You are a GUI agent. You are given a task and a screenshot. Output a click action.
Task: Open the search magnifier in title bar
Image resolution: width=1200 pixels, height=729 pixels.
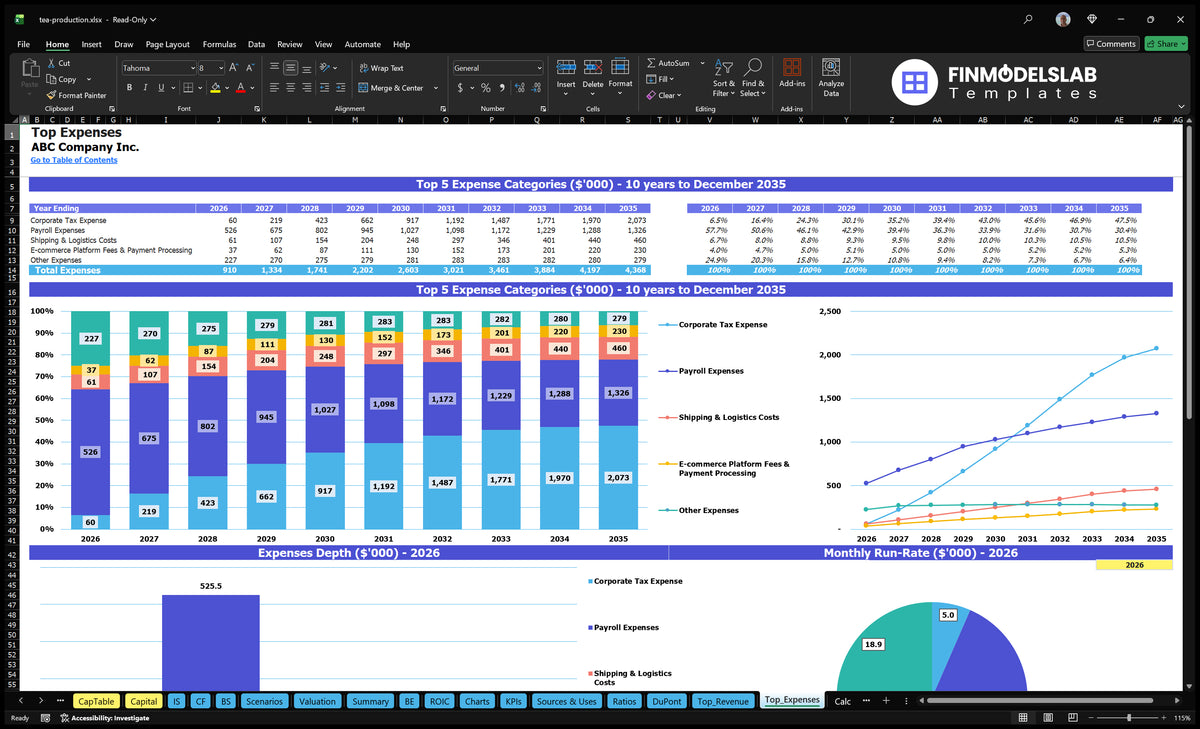(x=1029, y=19)
